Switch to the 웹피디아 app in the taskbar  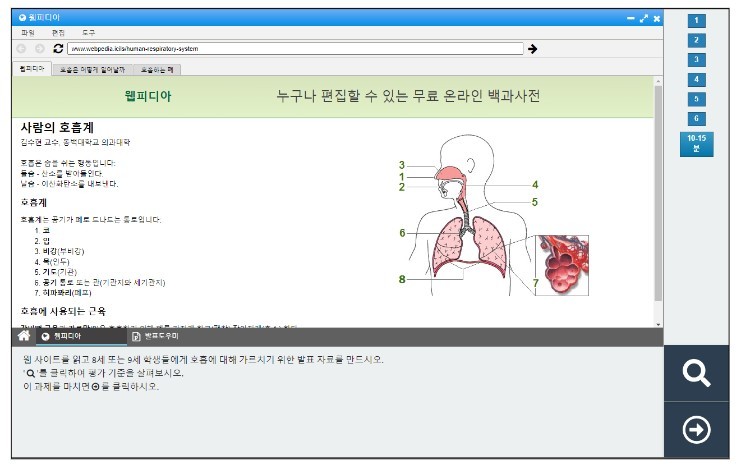click(x=81, y=336)
